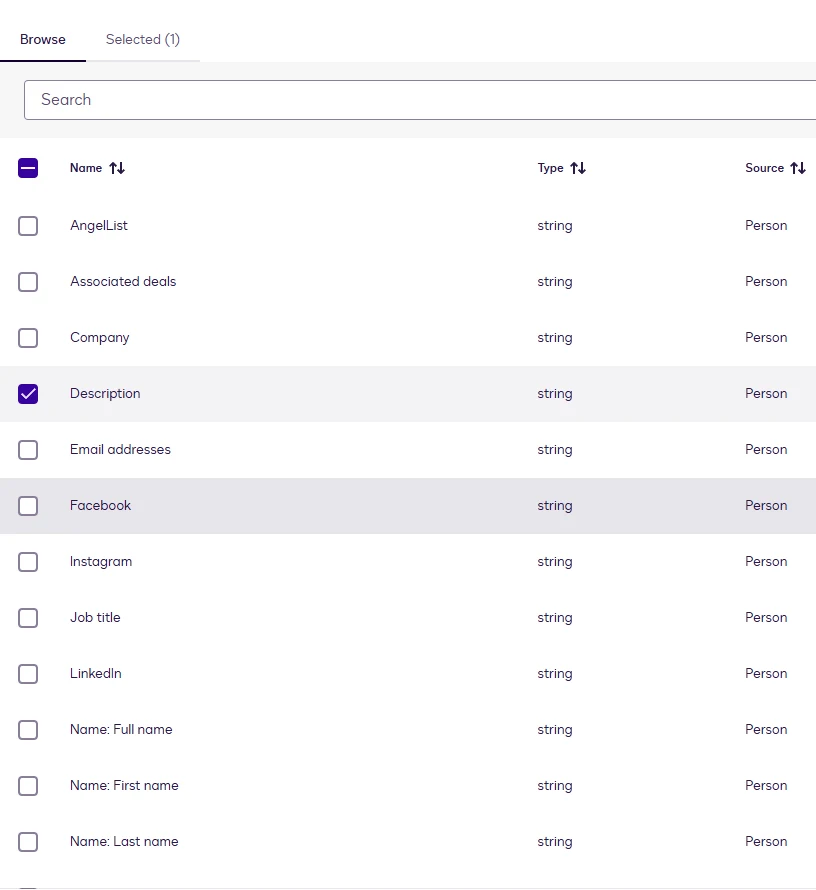Select the Description name text

(x=105, y=393)
